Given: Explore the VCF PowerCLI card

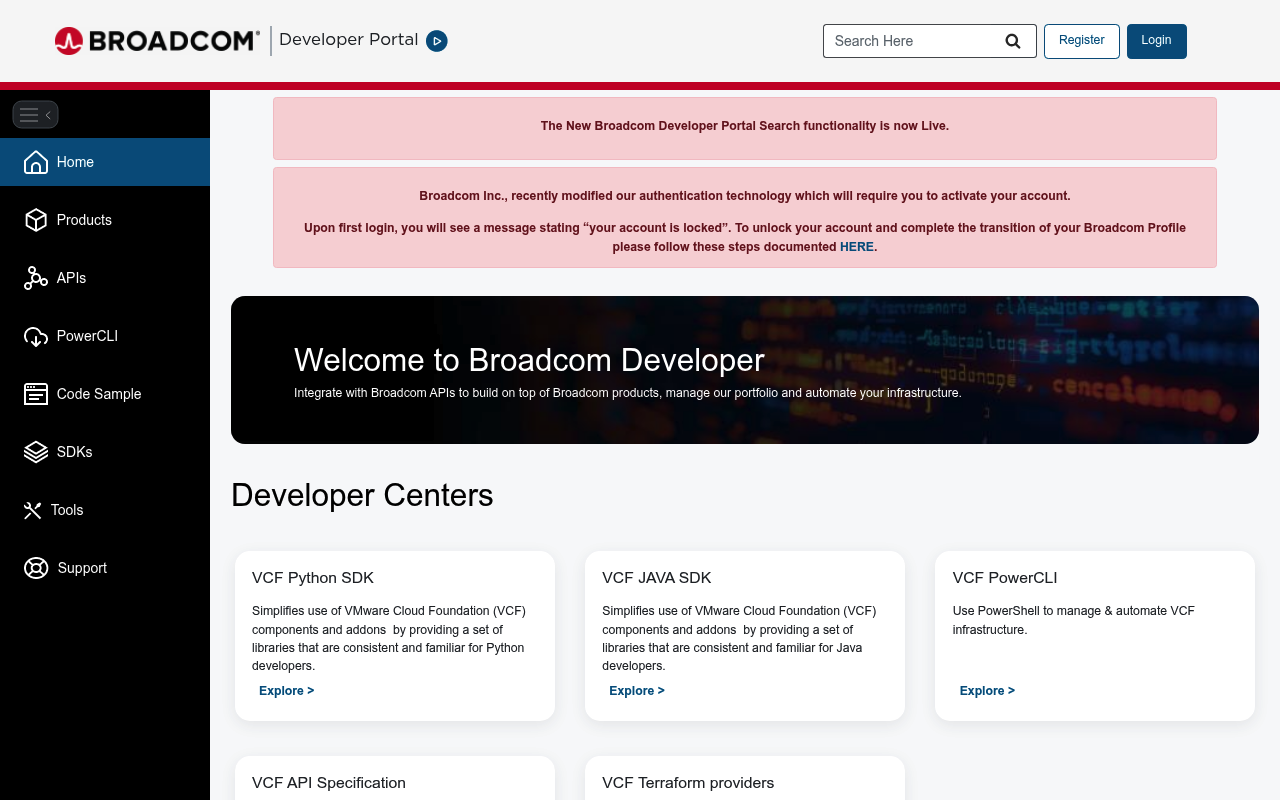Looking at the screenshot, I should (x=987, y=691).
